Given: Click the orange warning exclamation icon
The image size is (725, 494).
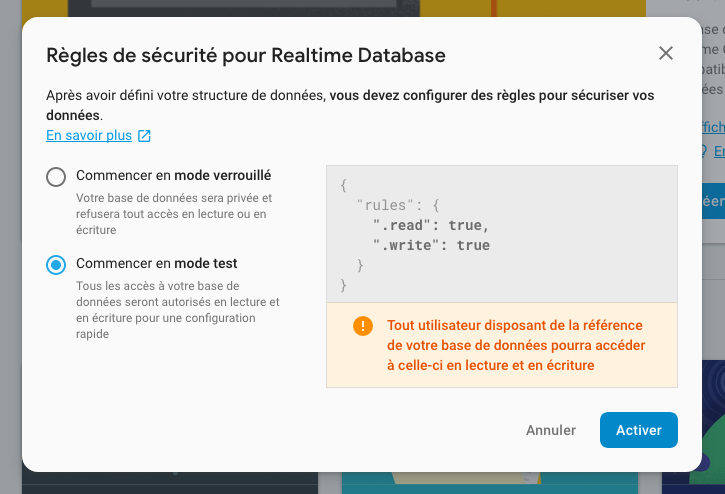Looking at the screenshot, I should (363, 326).
